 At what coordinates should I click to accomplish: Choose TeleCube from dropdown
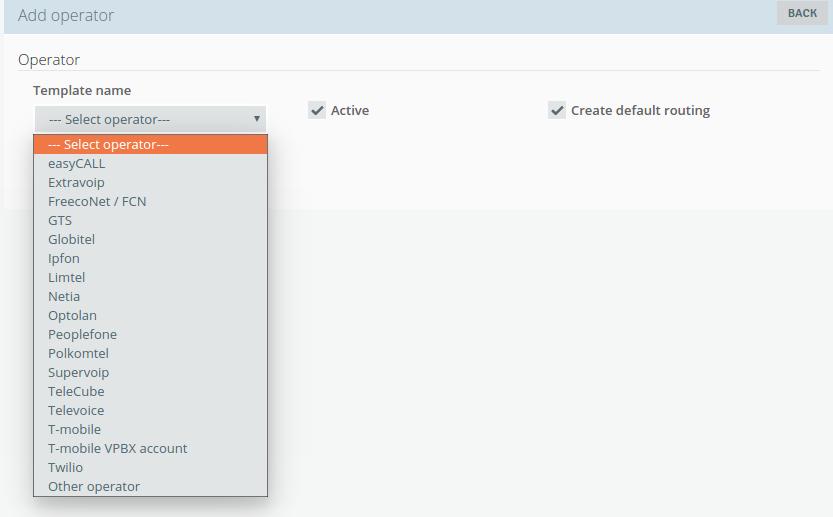pyautogui.click(x=150, y=392)
